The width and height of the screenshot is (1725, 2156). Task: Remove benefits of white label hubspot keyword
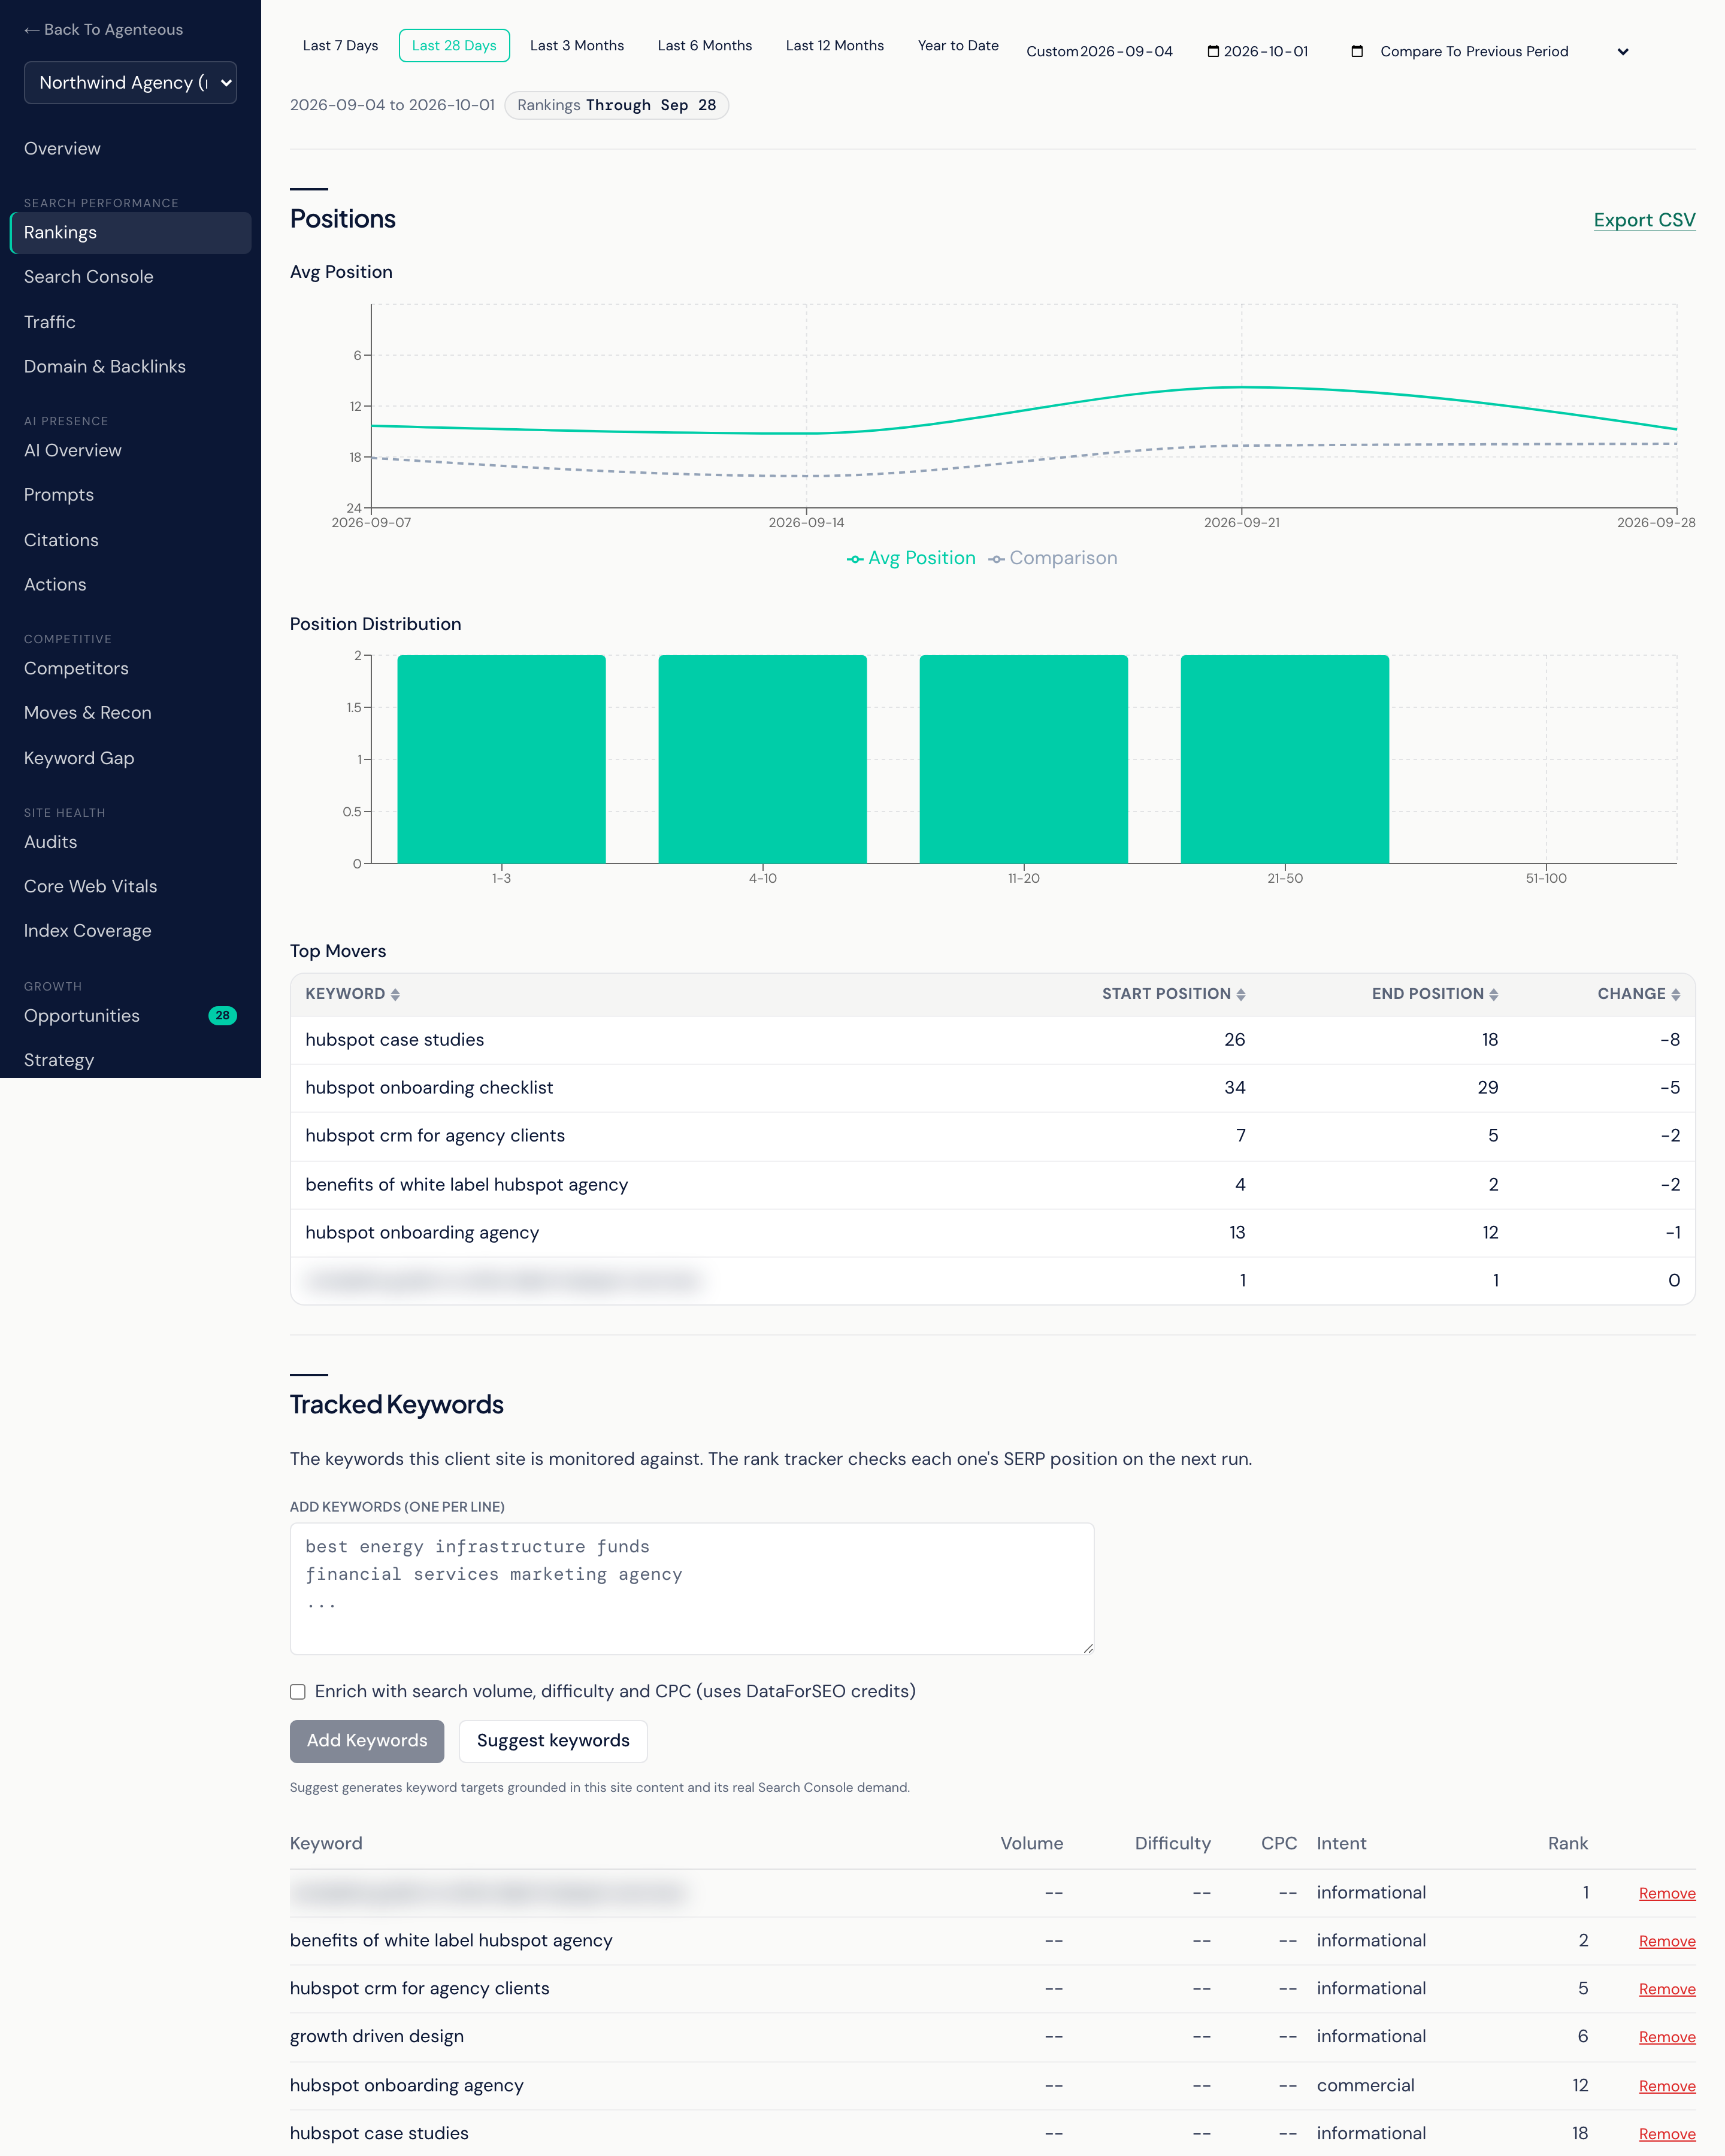pyautogui.click(x=1667, y=1942)
